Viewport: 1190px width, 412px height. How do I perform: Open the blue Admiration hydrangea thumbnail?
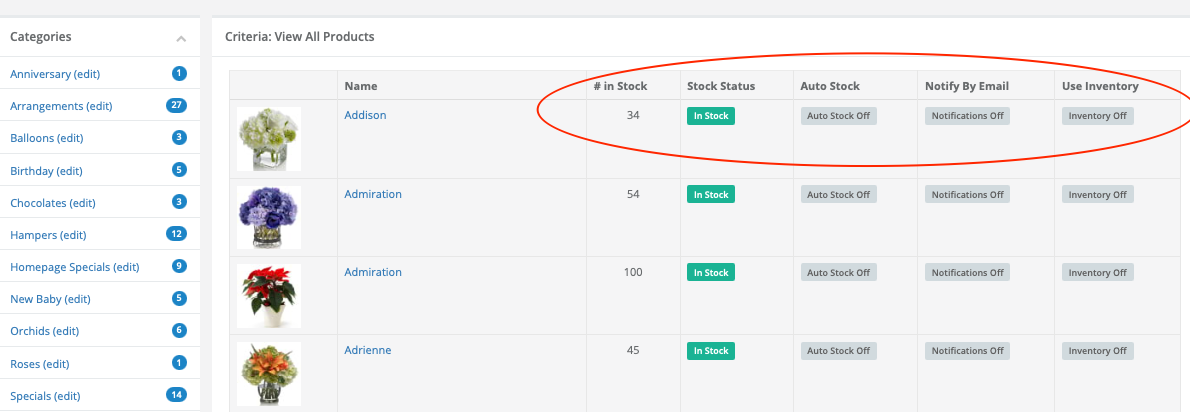[x=269, y=217]
